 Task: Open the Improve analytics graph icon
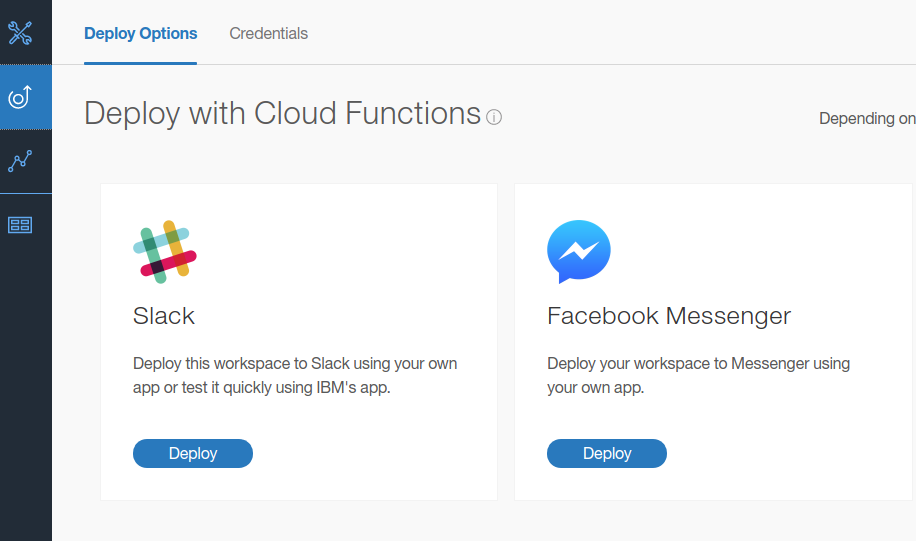click(20, 161)
